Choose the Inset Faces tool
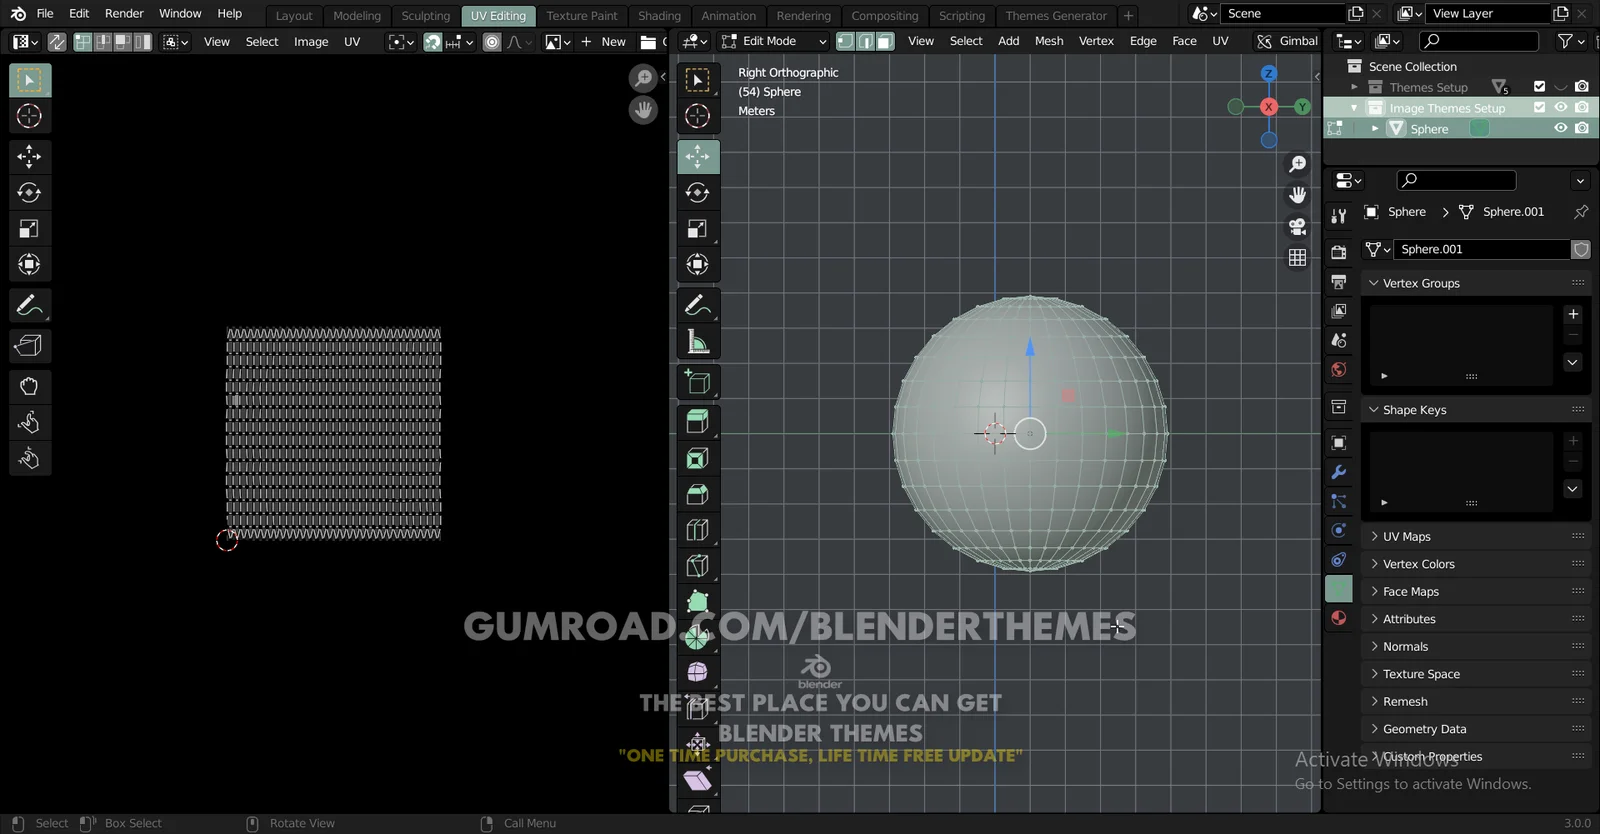1600x834 pixels. (698, 458)
